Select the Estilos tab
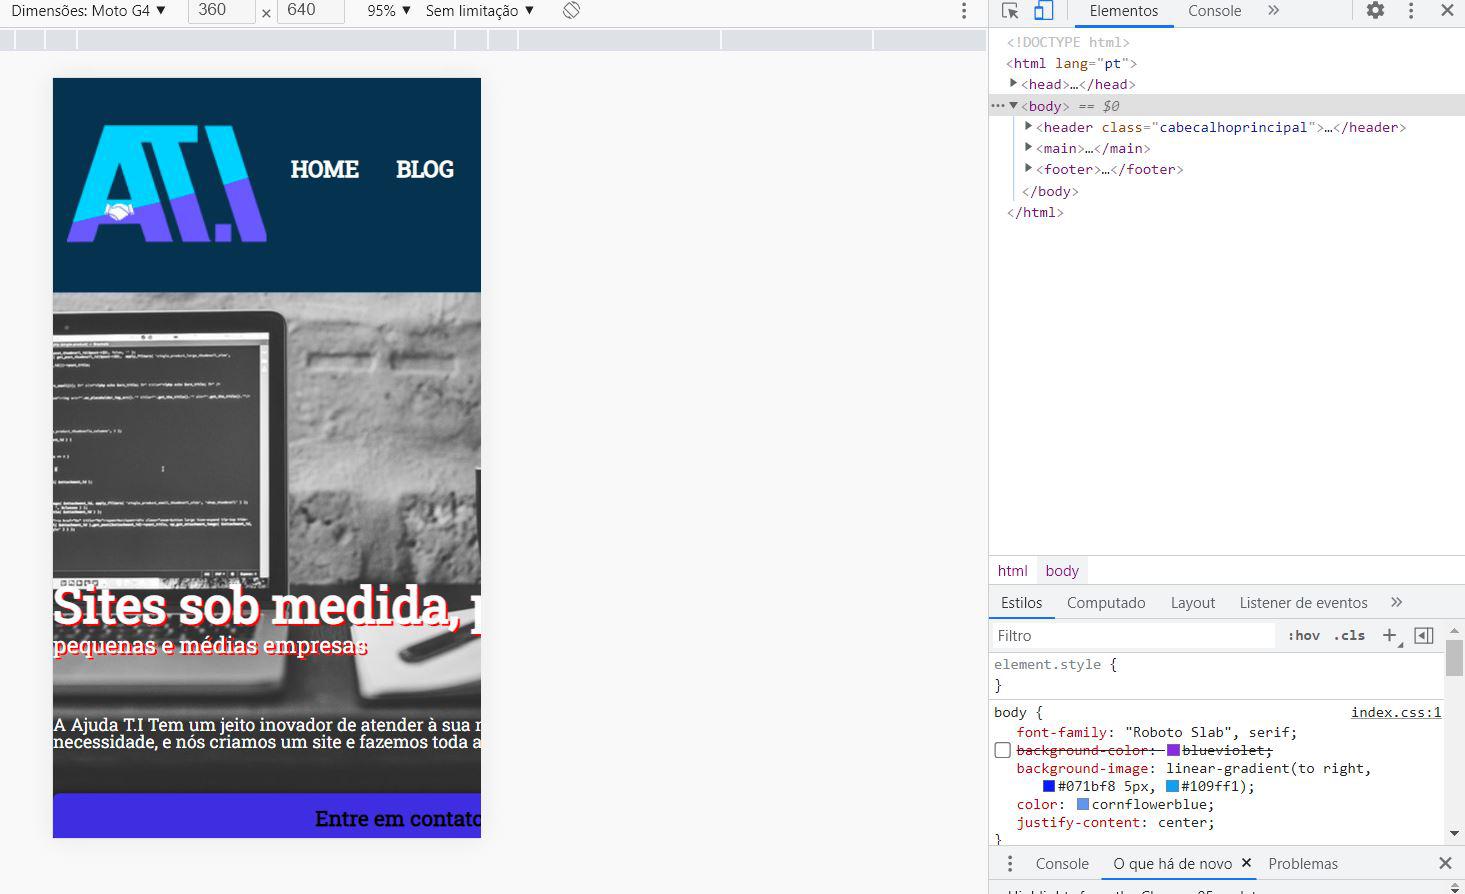Screen dimensions: 1465x894 point(1021,602)
